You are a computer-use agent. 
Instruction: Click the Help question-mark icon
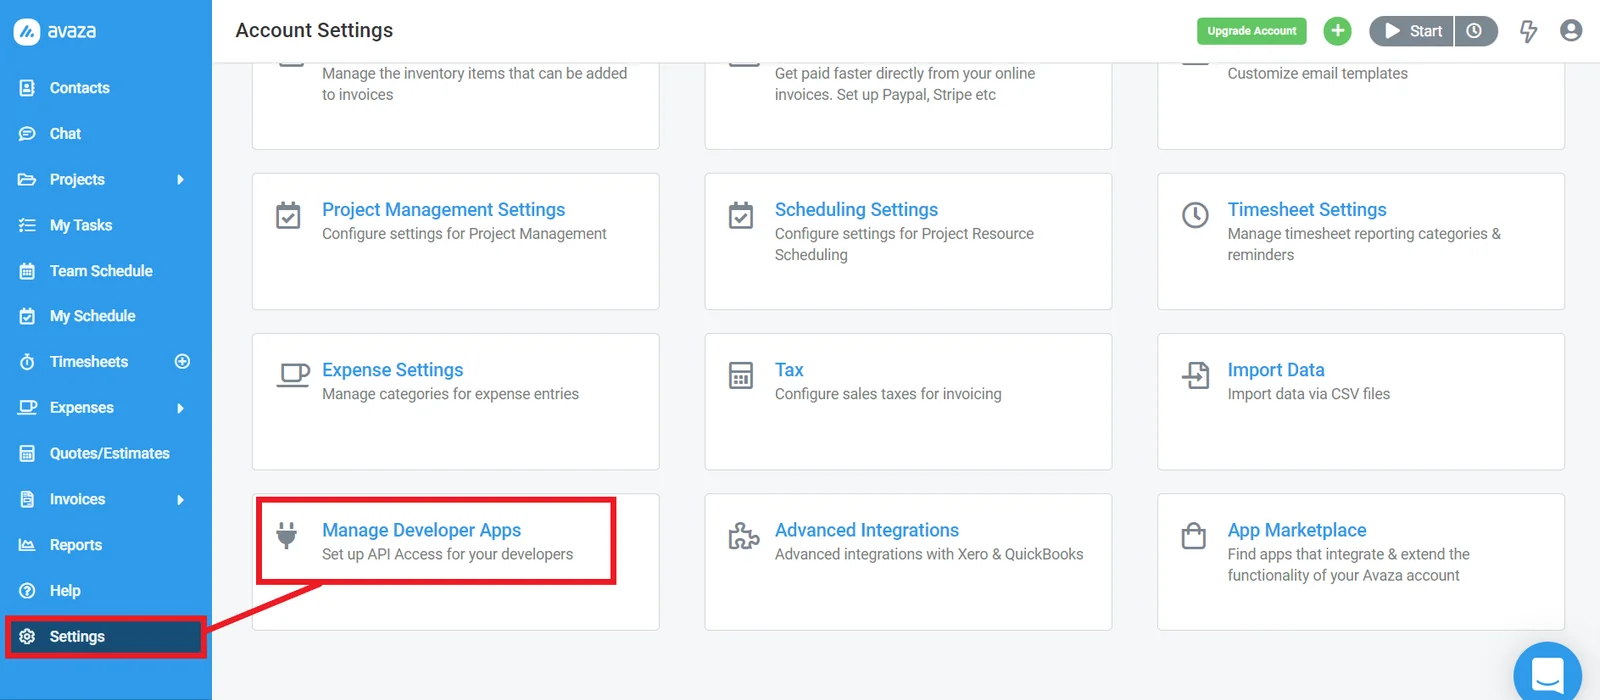[27, 591]
